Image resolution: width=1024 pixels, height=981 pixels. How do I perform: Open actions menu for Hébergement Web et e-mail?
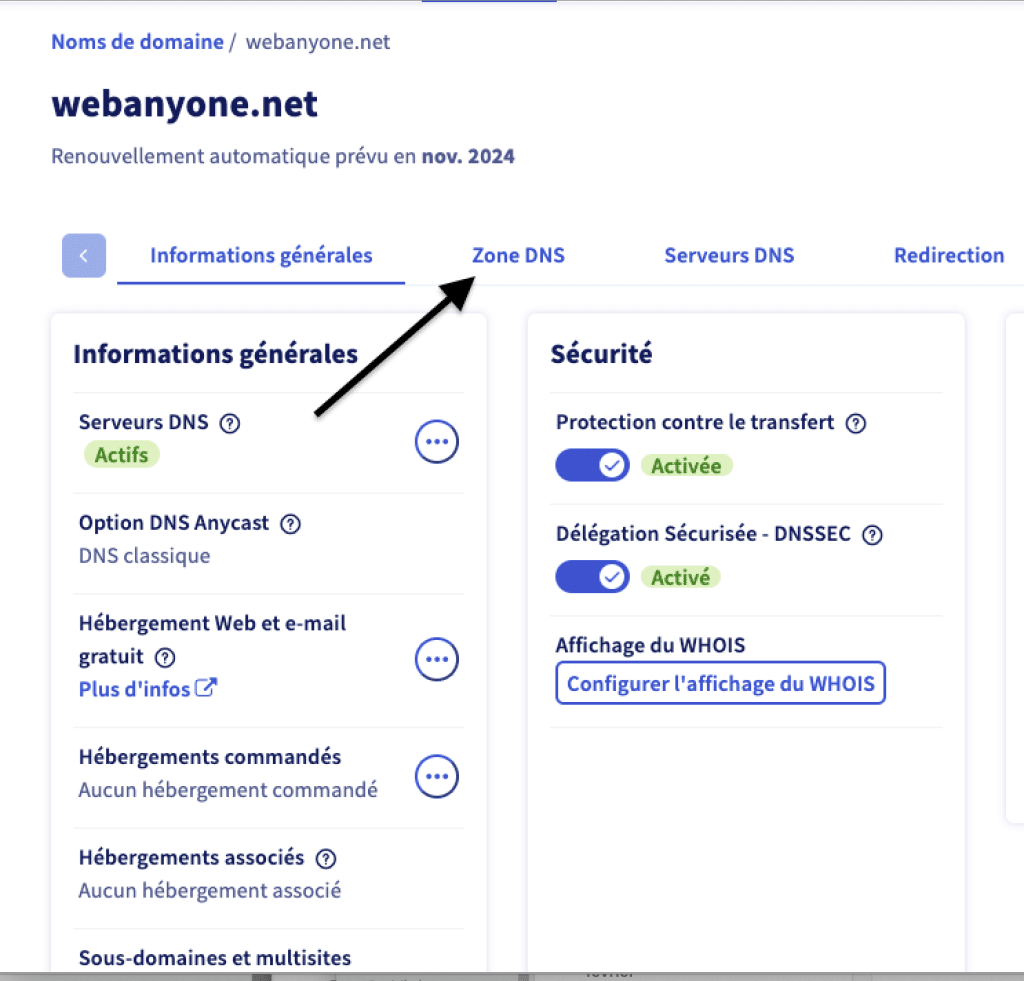436,659
